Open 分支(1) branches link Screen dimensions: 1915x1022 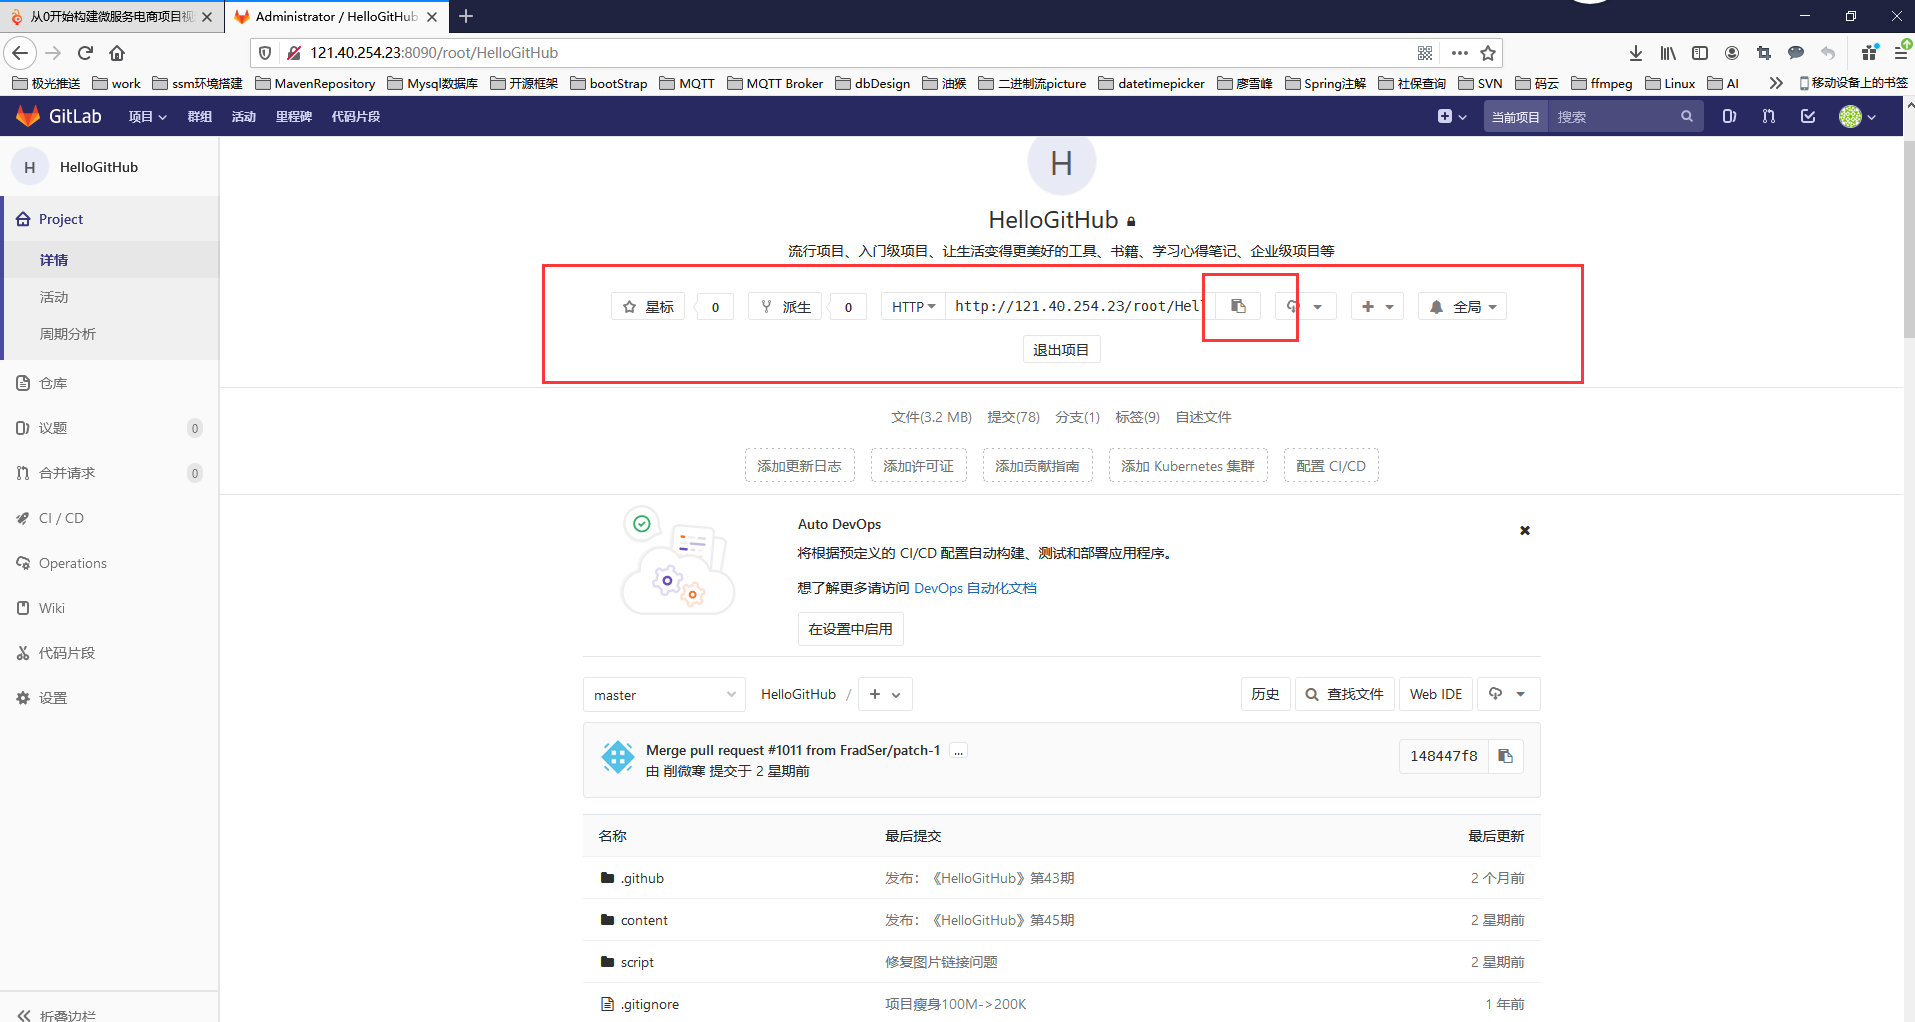tap(1077, 417)
